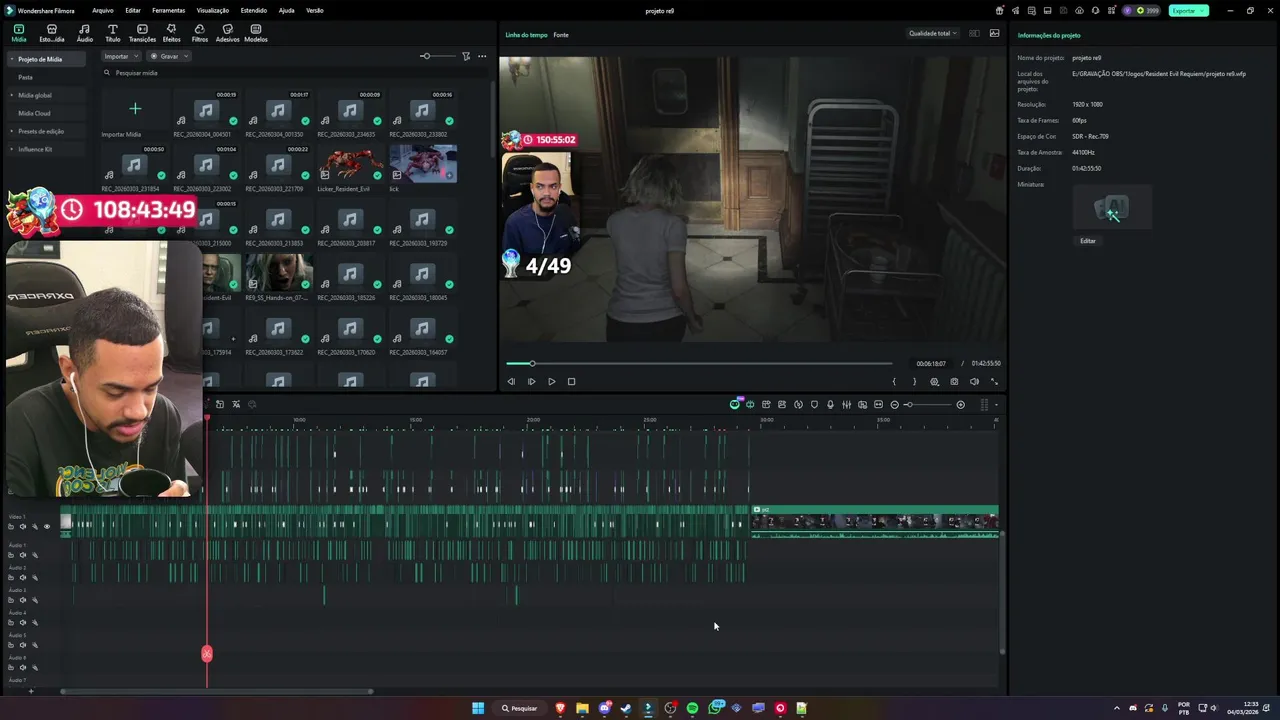The width and height of the screenshot is (1280, 720).
Task: Open the Mídia tab
Action: [18, 33]
